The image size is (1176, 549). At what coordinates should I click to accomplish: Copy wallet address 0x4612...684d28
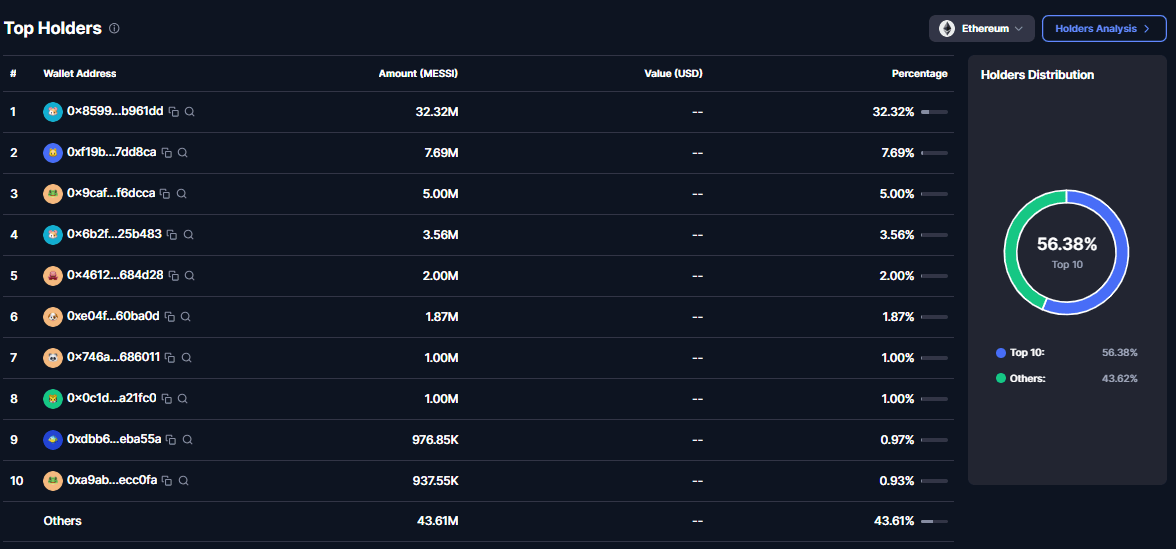[173, 275]
